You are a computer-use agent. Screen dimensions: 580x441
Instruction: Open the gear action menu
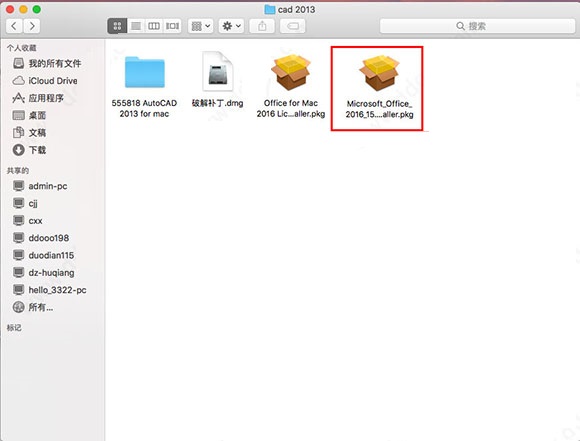coord(231,26)
